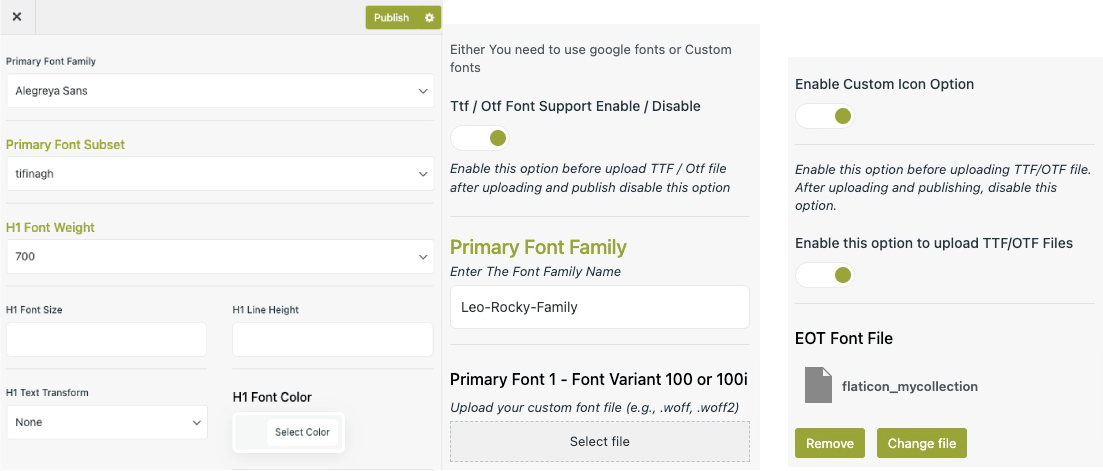
Task: Click the Publish button
Action: 391,18
